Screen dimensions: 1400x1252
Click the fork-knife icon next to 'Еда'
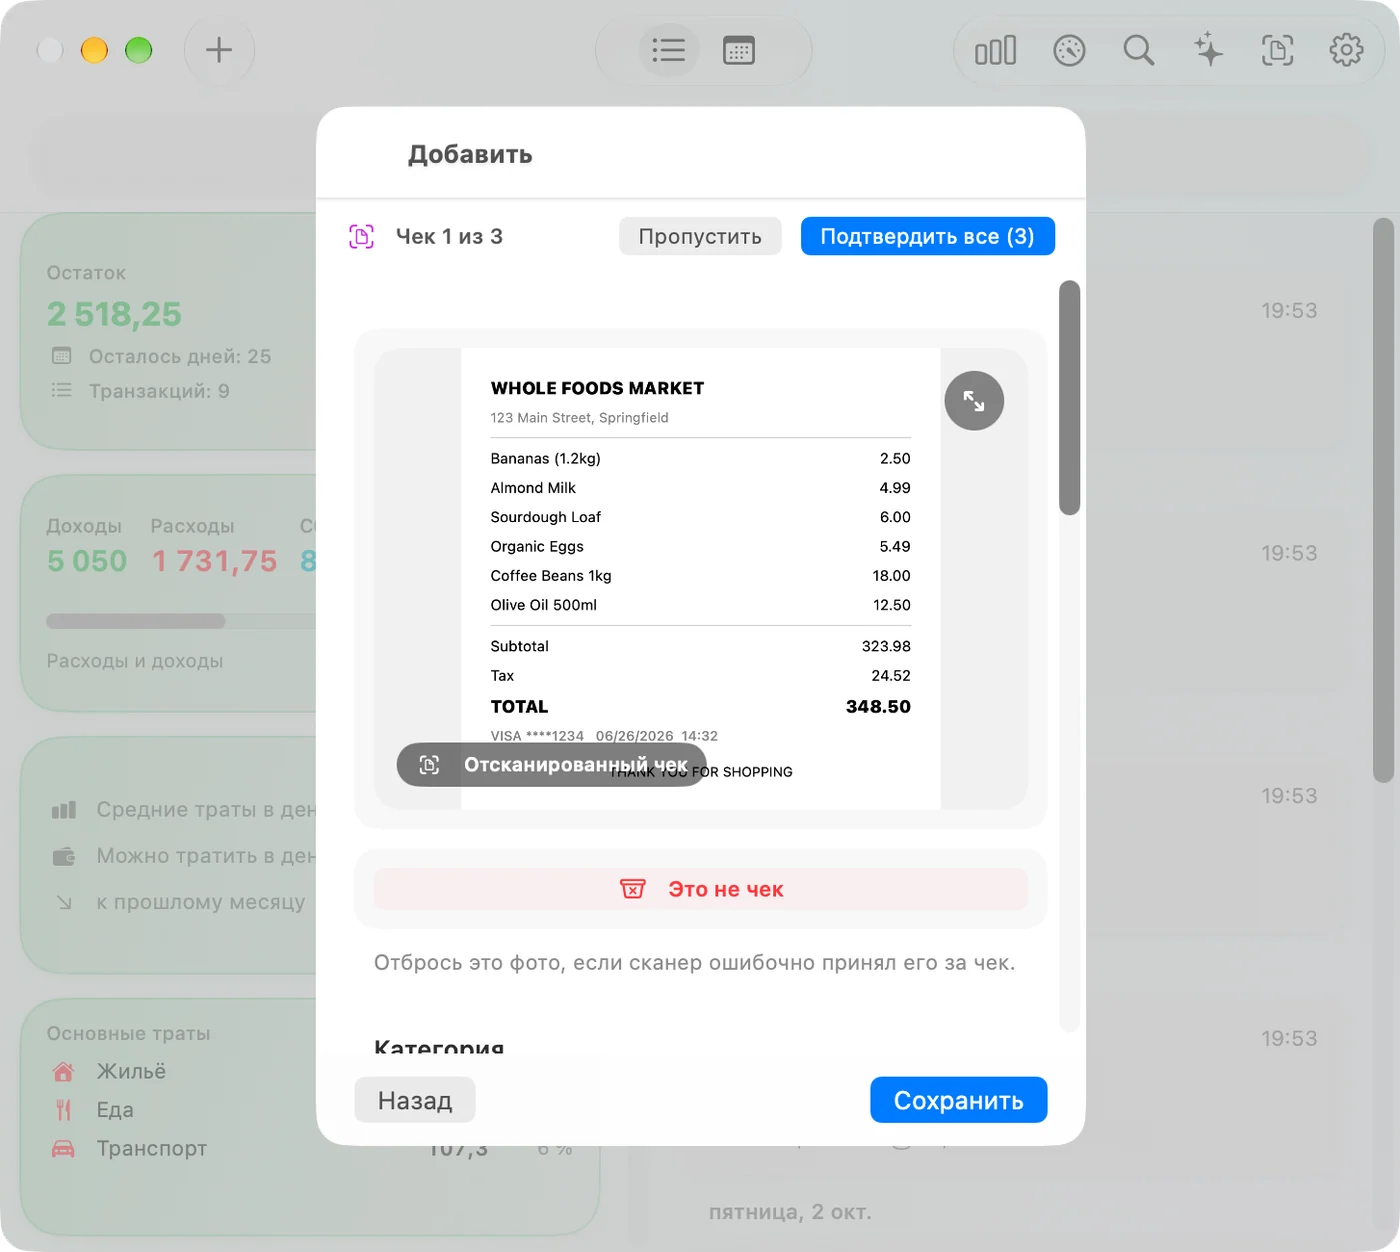pyautogui.click(x=63, y=1110)
